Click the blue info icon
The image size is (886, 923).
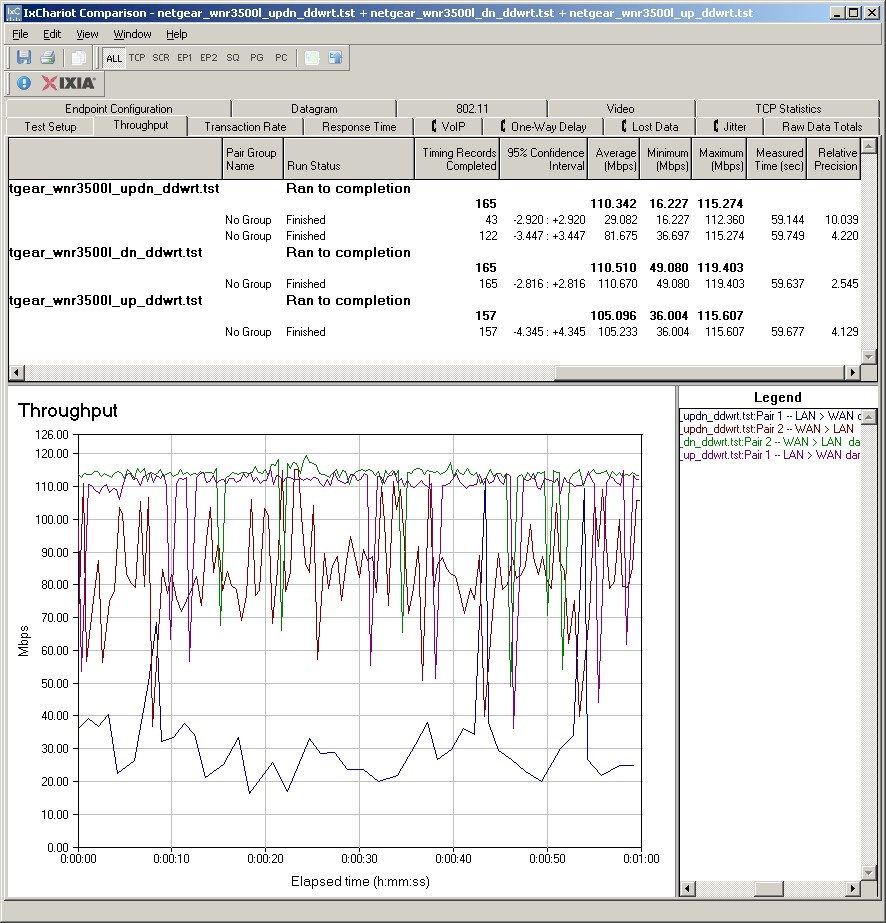(24, 84)
